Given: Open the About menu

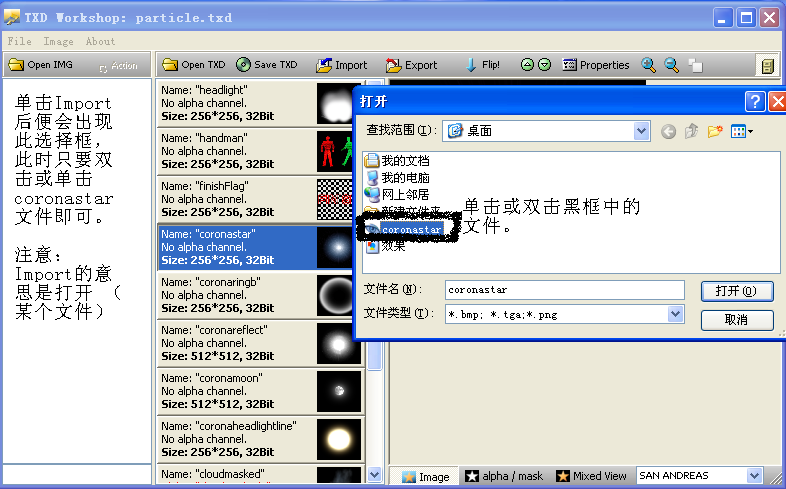Looking at the screenshot, I should [100, 41].
